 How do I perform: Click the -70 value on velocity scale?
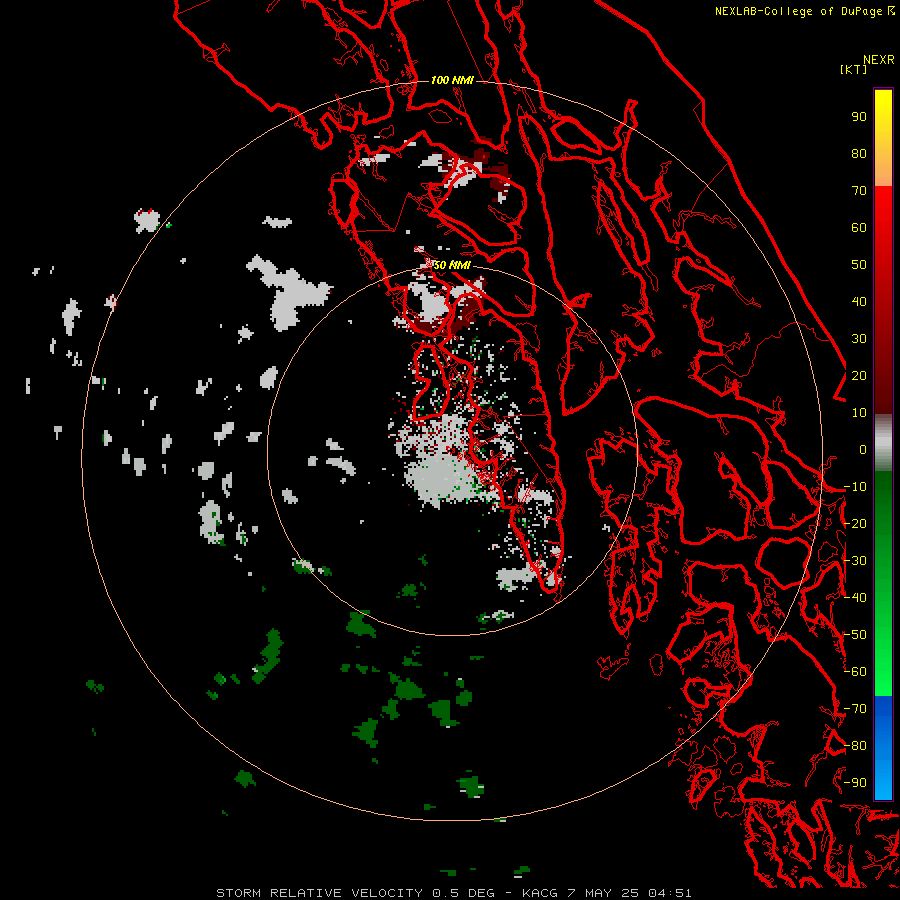(855, 709)
